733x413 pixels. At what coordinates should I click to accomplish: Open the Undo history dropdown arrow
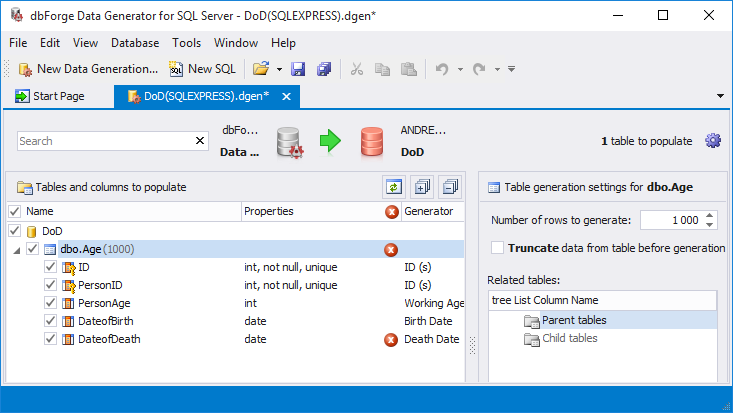460,69
